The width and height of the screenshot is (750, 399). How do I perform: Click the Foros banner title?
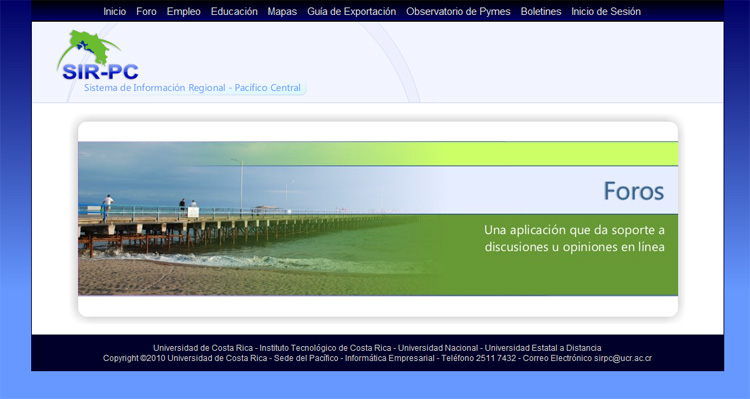(x=634, y=191)
